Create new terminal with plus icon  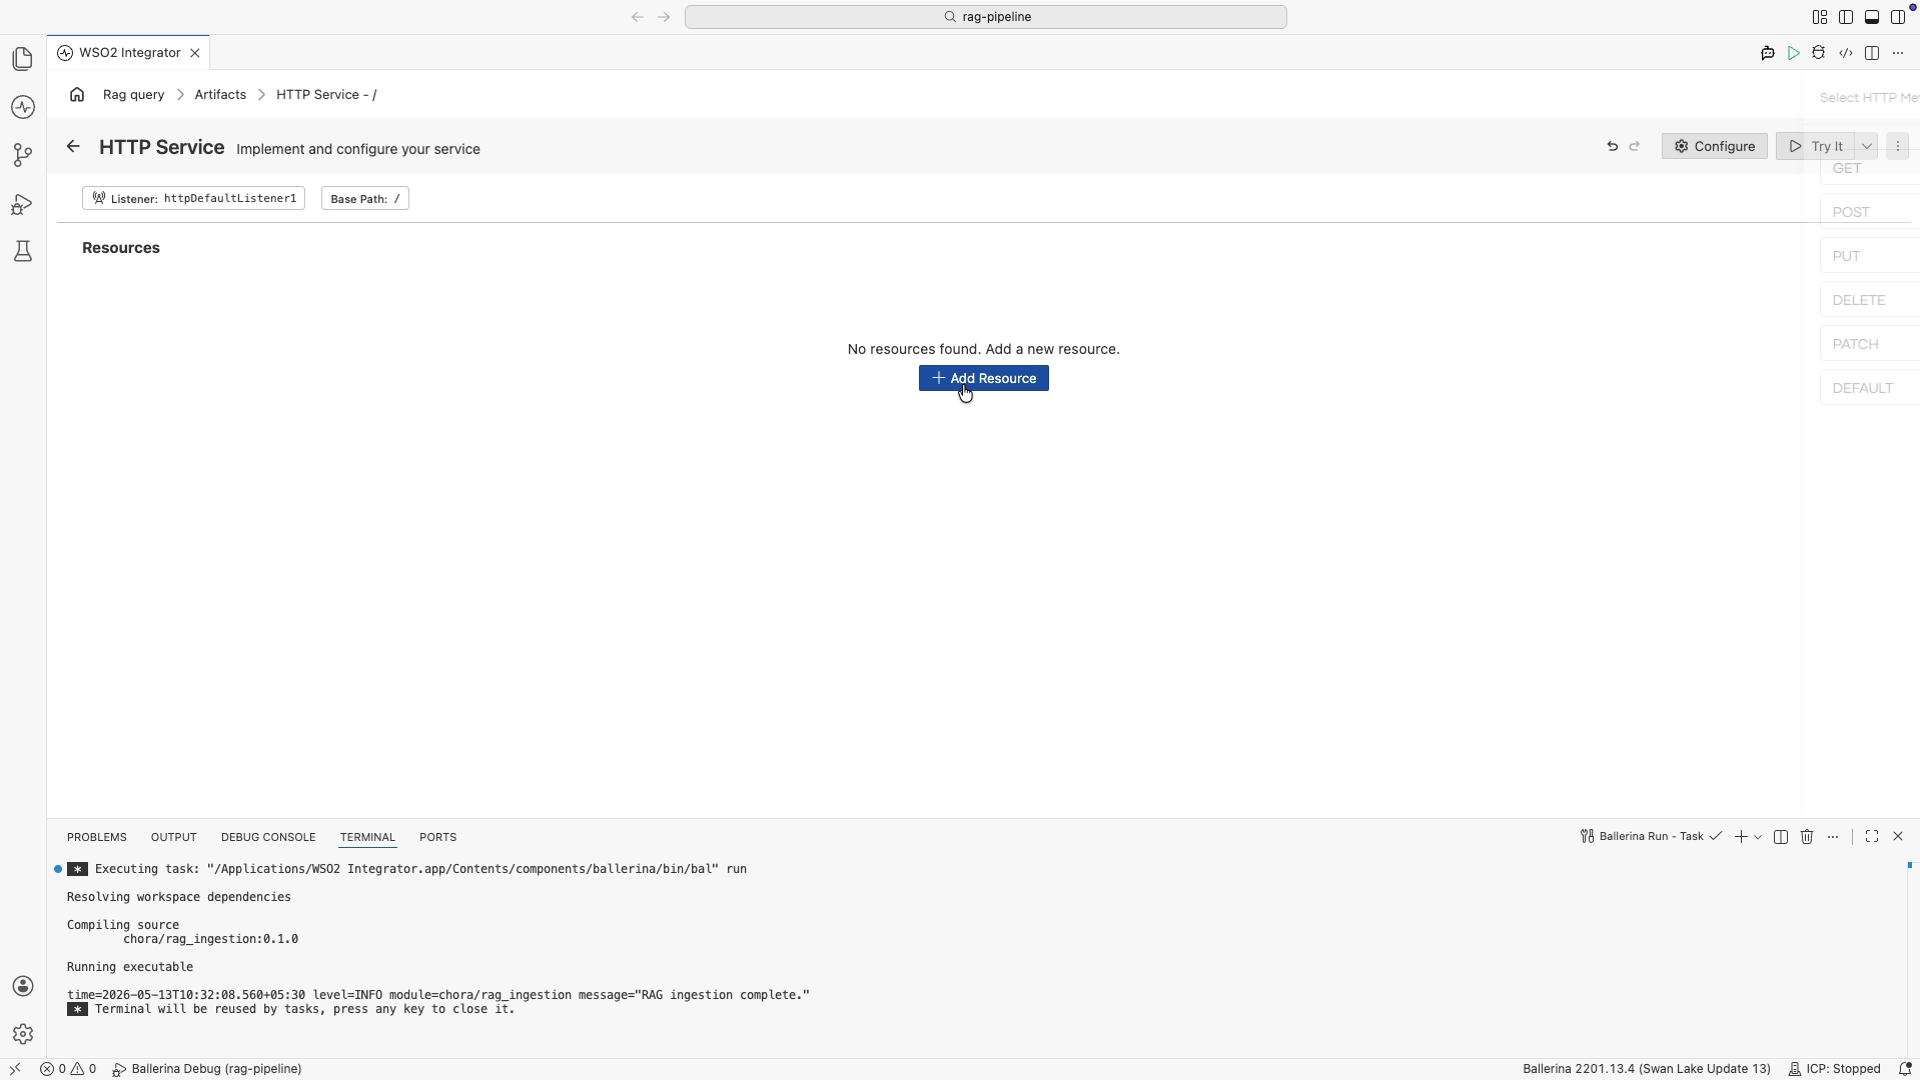point(1741,837)
